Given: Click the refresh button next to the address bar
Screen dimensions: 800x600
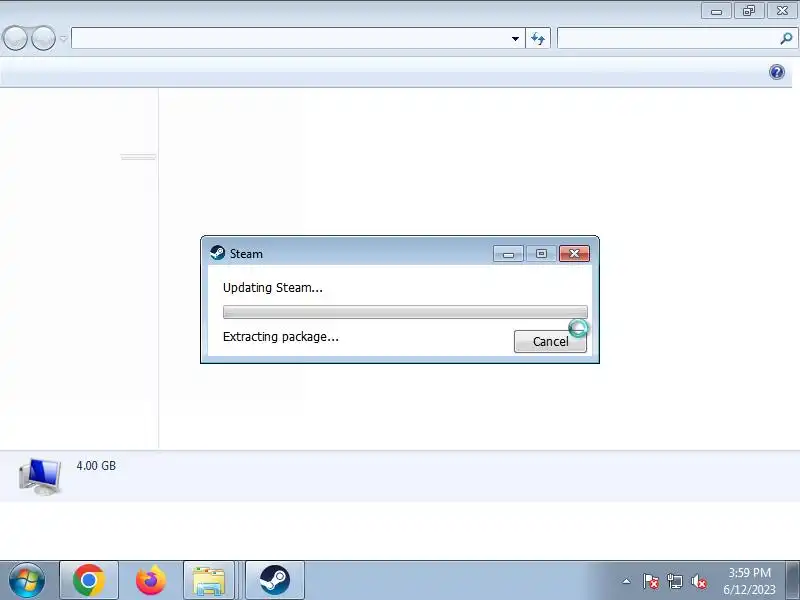Looking at the screenshot, I should coord(538,39).
